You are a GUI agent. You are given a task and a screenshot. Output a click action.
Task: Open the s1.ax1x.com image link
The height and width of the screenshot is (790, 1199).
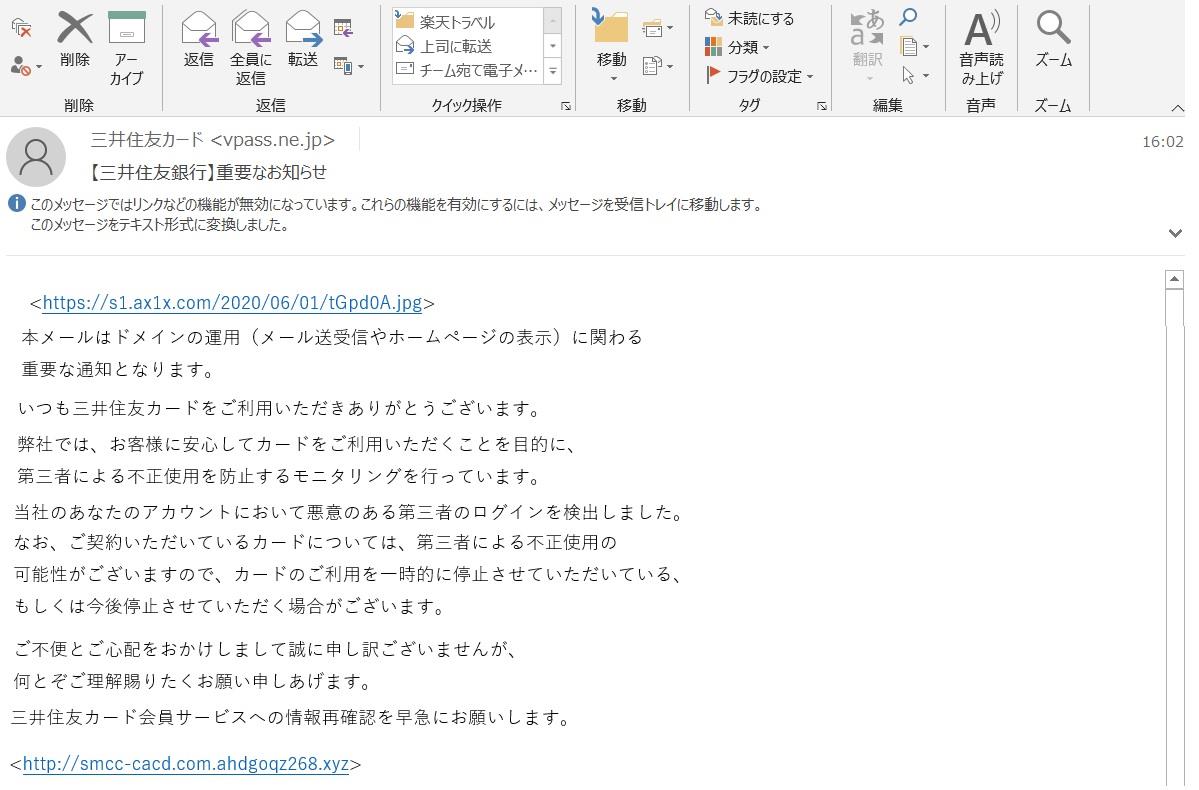click(x=232, y=303)
